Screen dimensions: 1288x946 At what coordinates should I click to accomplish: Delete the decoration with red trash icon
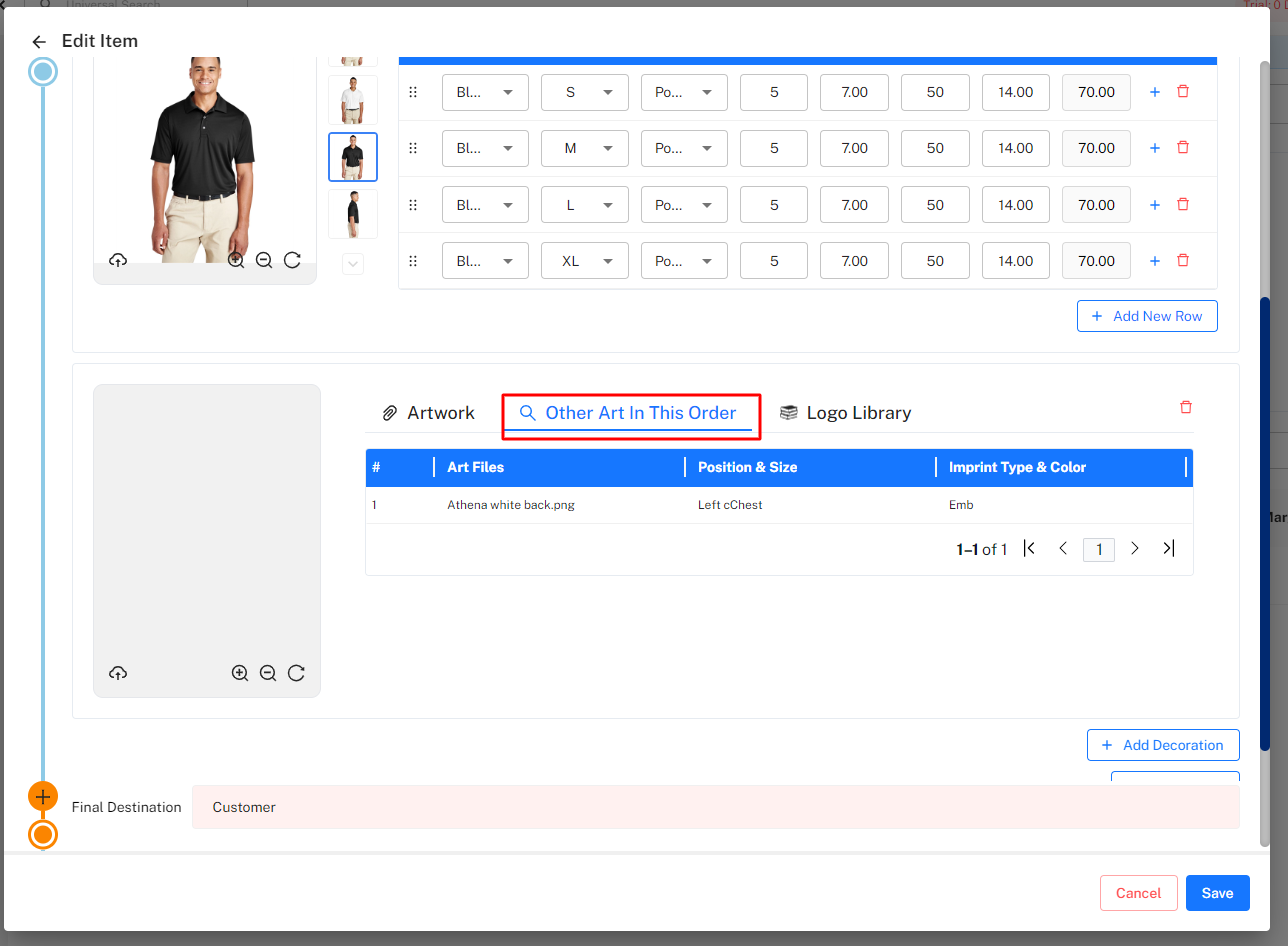(1186, 407)
